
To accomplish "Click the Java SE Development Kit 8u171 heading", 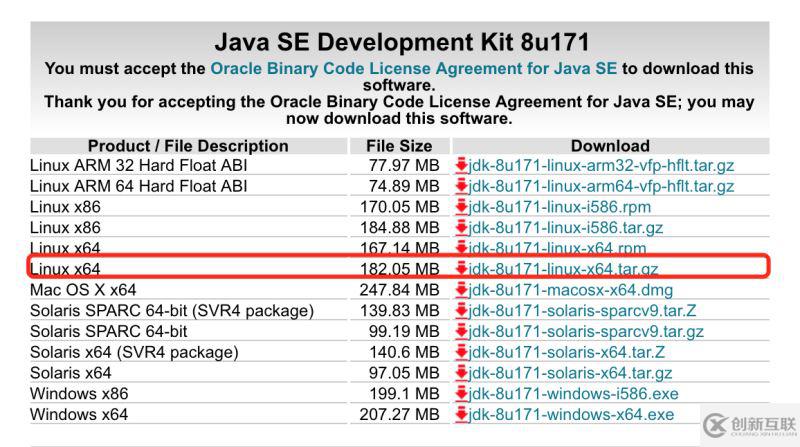I will click(x=402, y=42).
